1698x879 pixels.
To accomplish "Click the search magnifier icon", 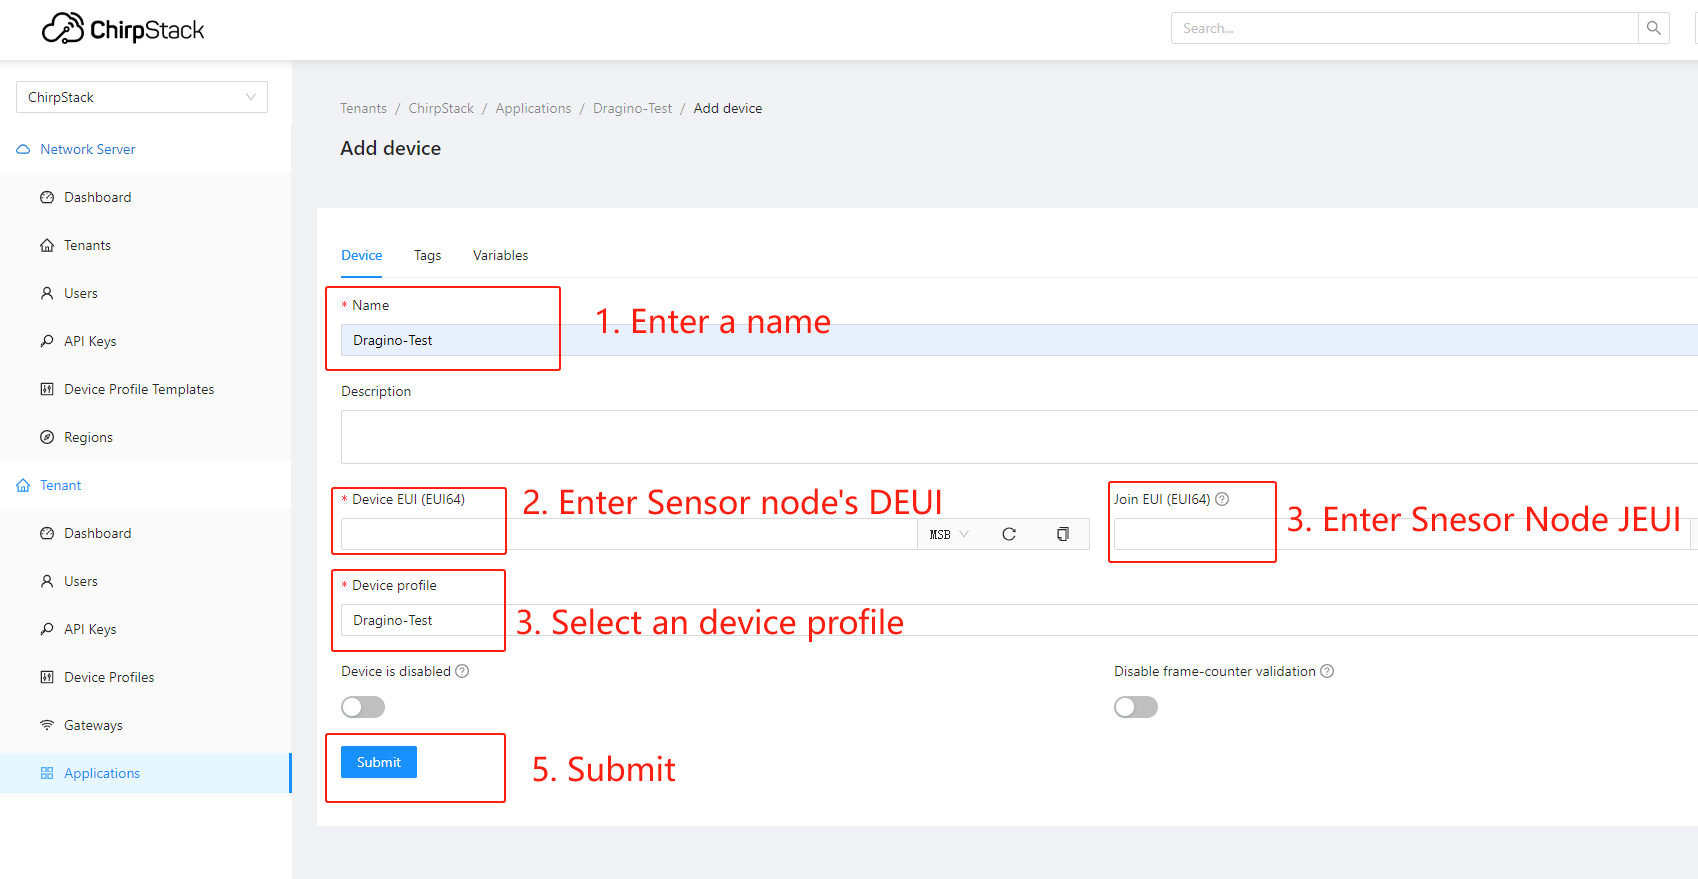I will pos(1654,28).
